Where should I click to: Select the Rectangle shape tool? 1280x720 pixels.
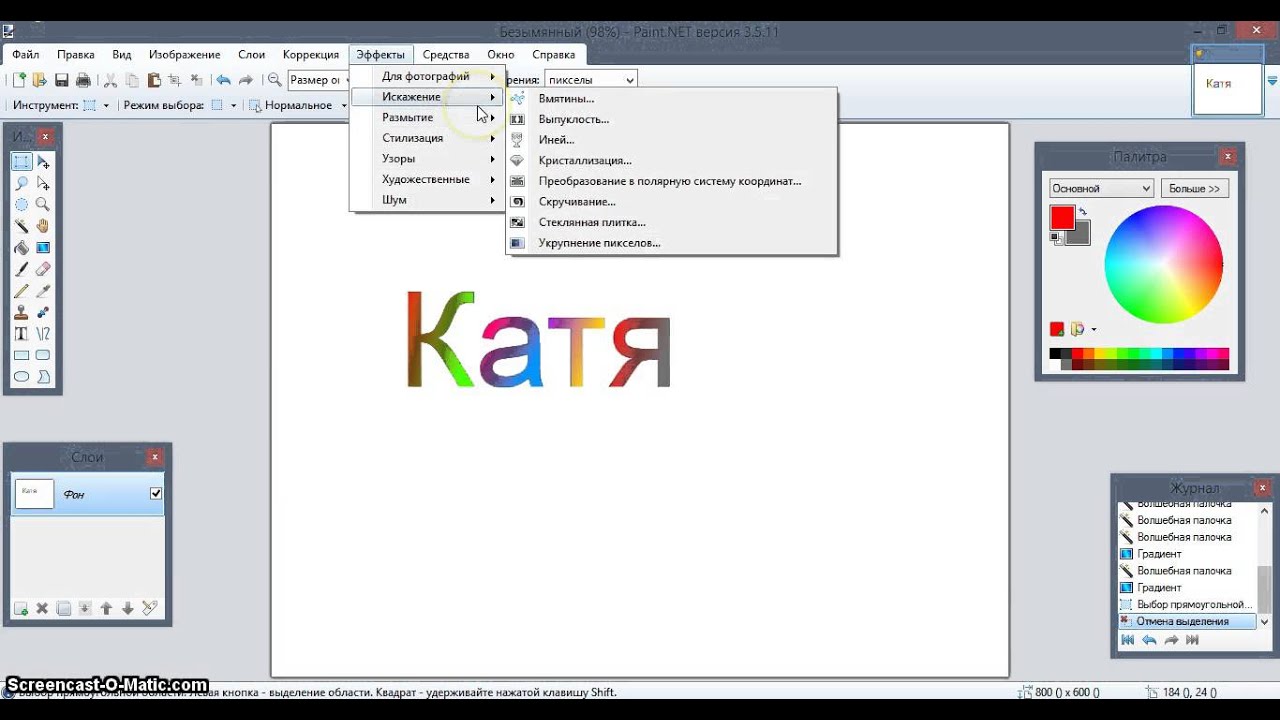tap(21, 355)
